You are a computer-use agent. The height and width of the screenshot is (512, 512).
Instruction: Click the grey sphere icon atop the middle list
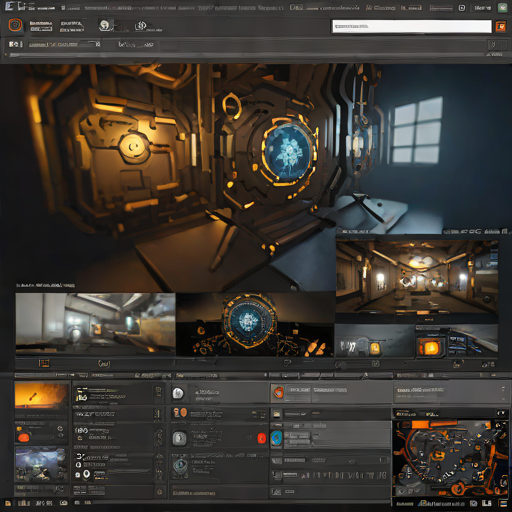178,393
